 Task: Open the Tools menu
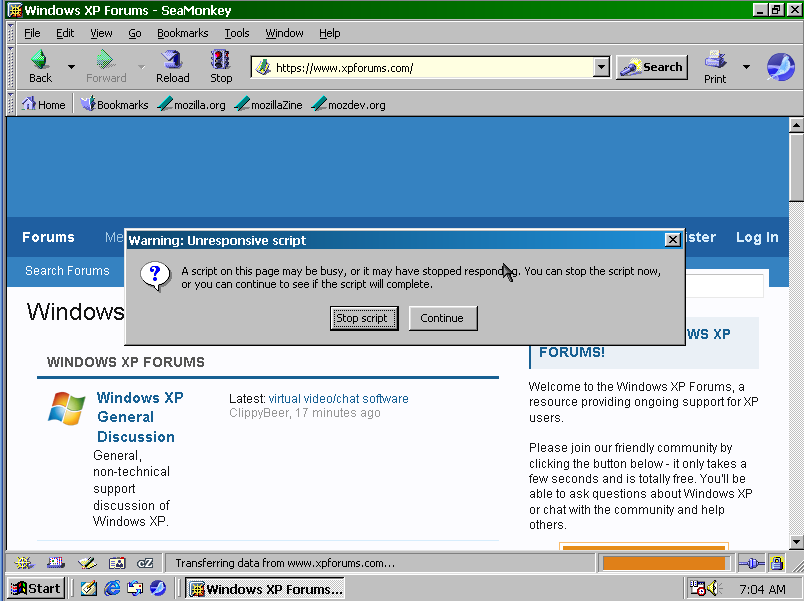(x=236, y=33)
